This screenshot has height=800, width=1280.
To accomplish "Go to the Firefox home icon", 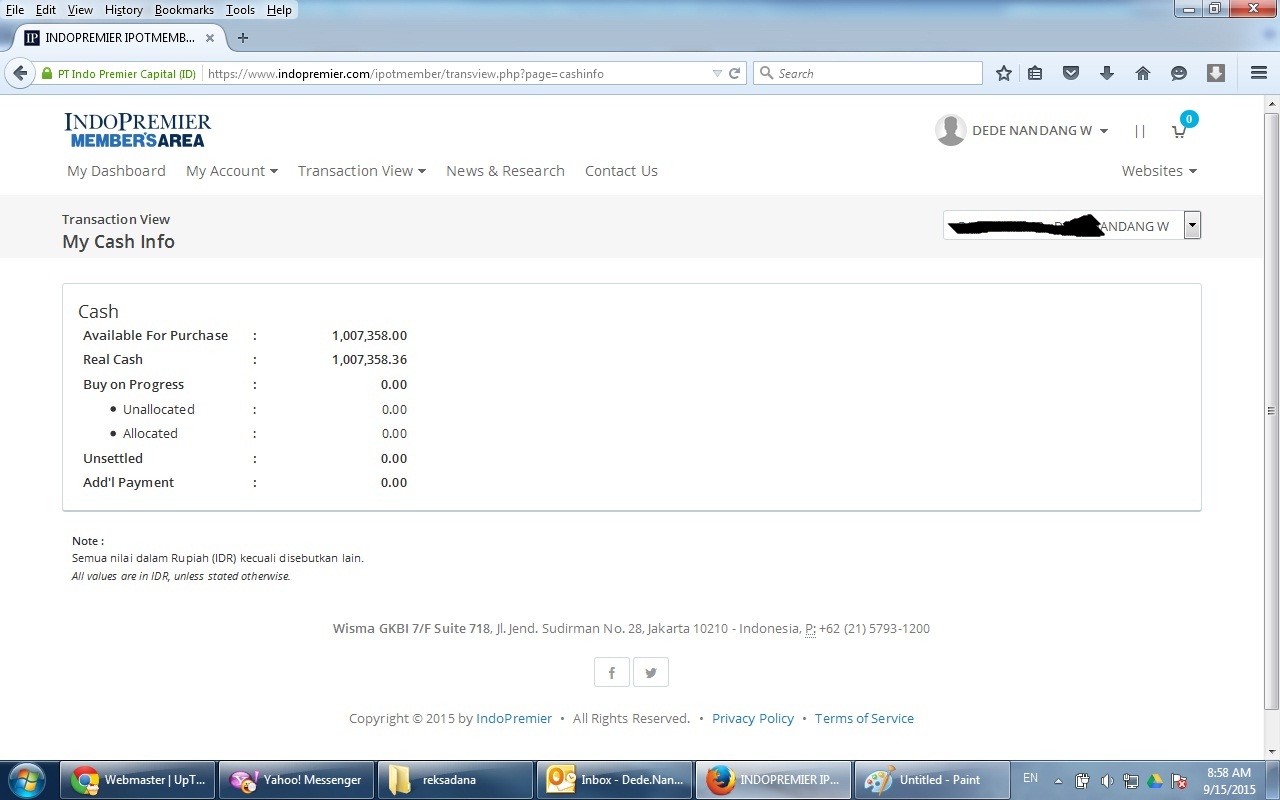I will pos(1142,73).
